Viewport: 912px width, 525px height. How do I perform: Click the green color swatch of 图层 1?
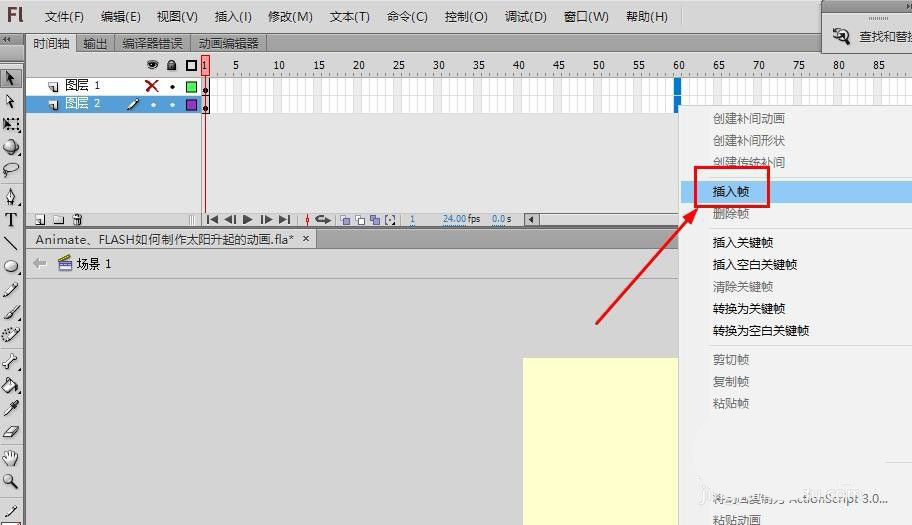pyautogui.click(x=191, y=86)
